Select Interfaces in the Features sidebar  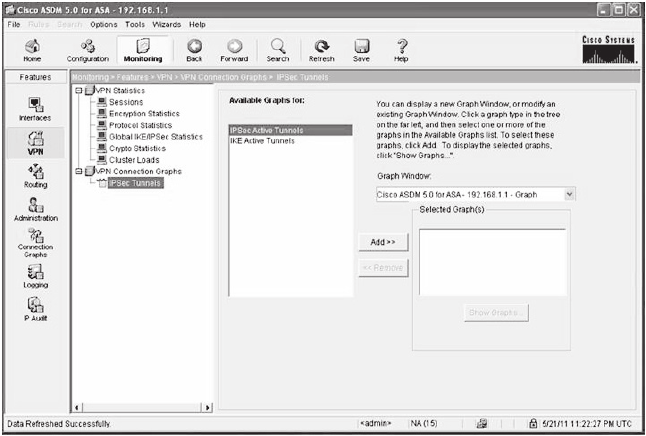pos(35,109)
